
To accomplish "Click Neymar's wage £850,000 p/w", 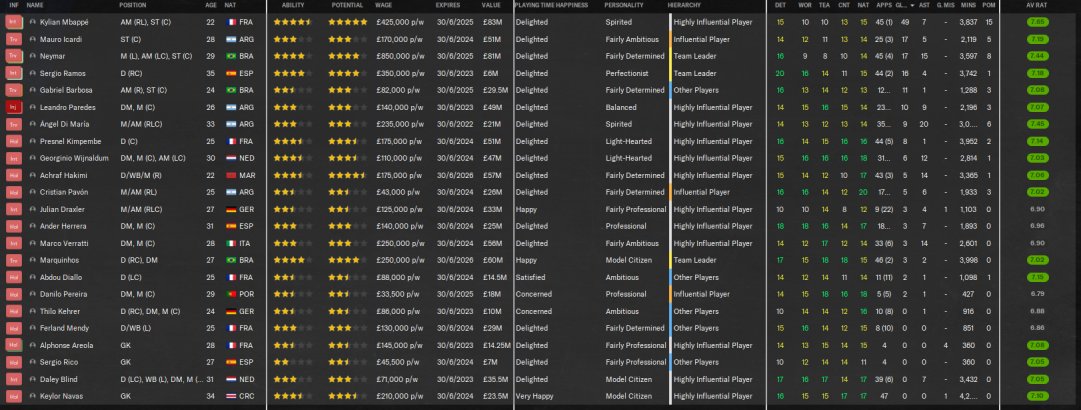I will tap(400, 56).
